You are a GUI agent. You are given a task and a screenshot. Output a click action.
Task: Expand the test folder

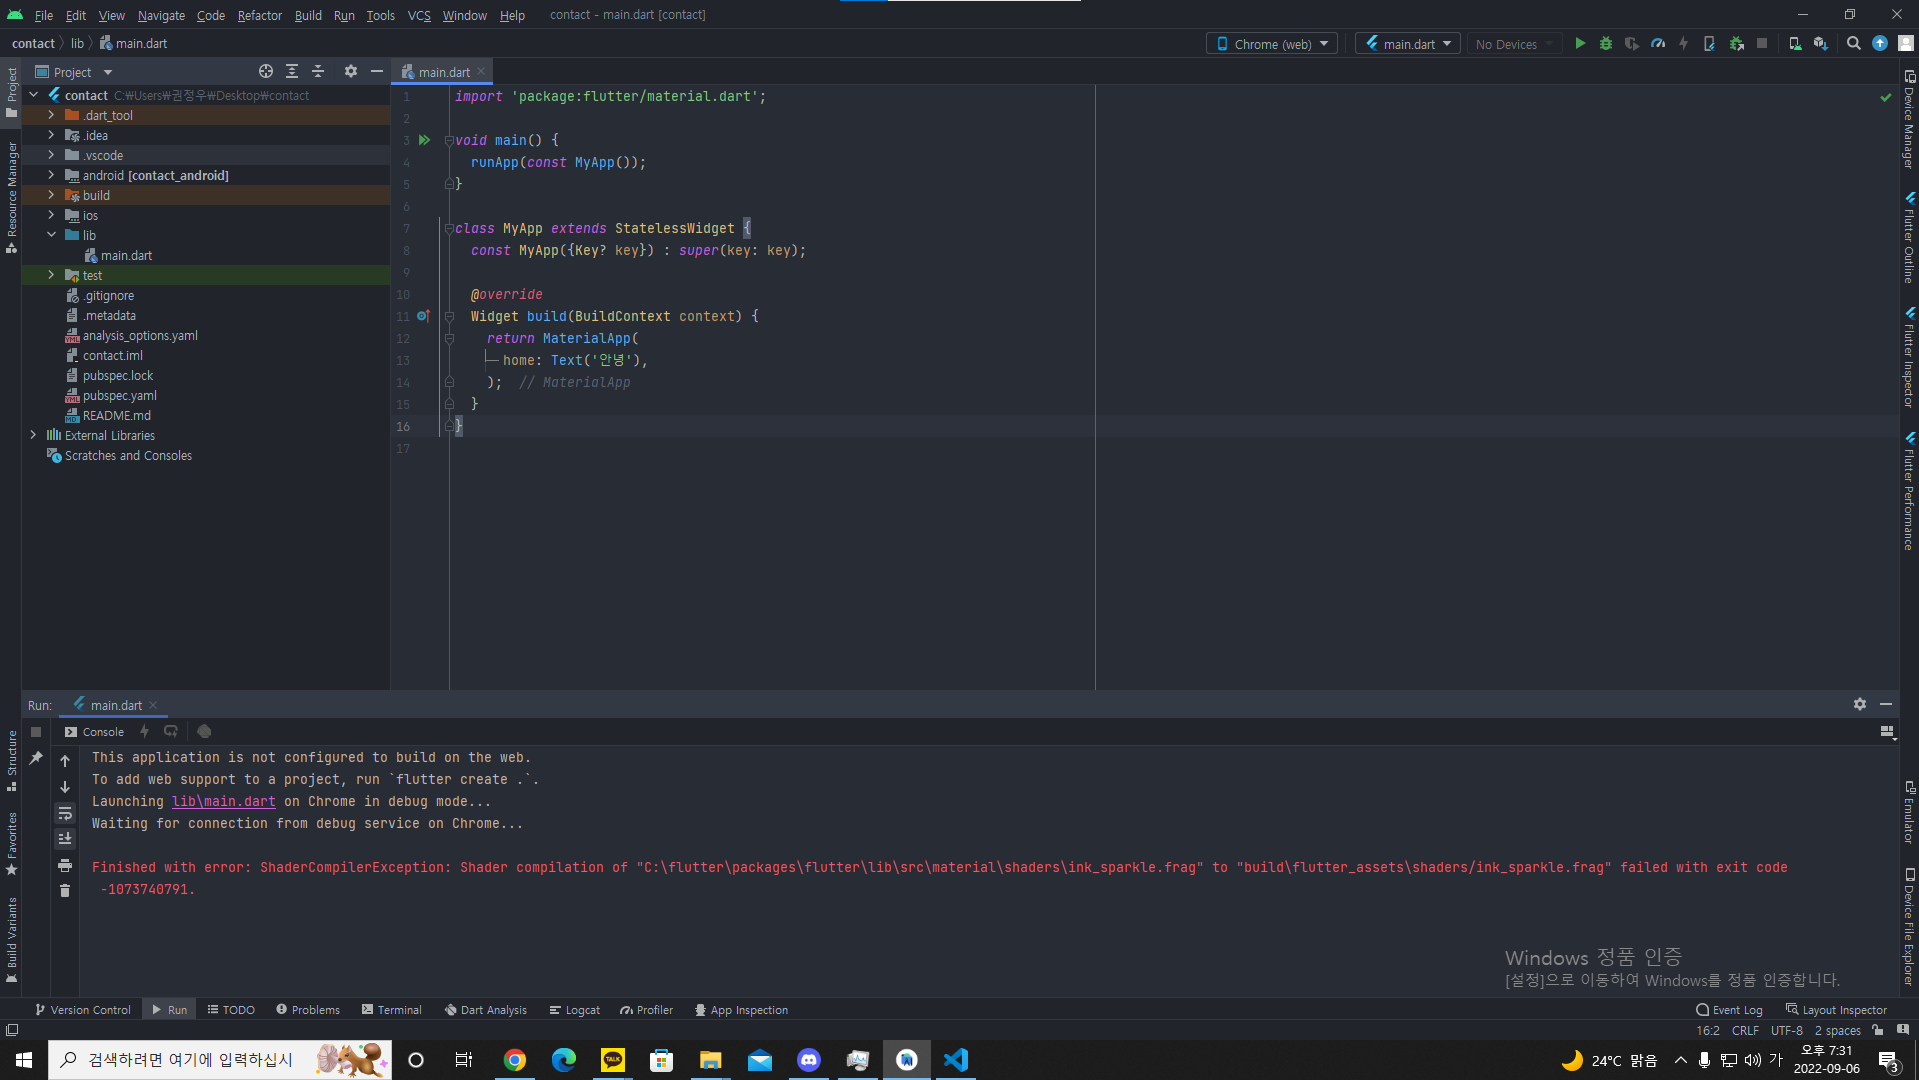(x=51, y=275)
